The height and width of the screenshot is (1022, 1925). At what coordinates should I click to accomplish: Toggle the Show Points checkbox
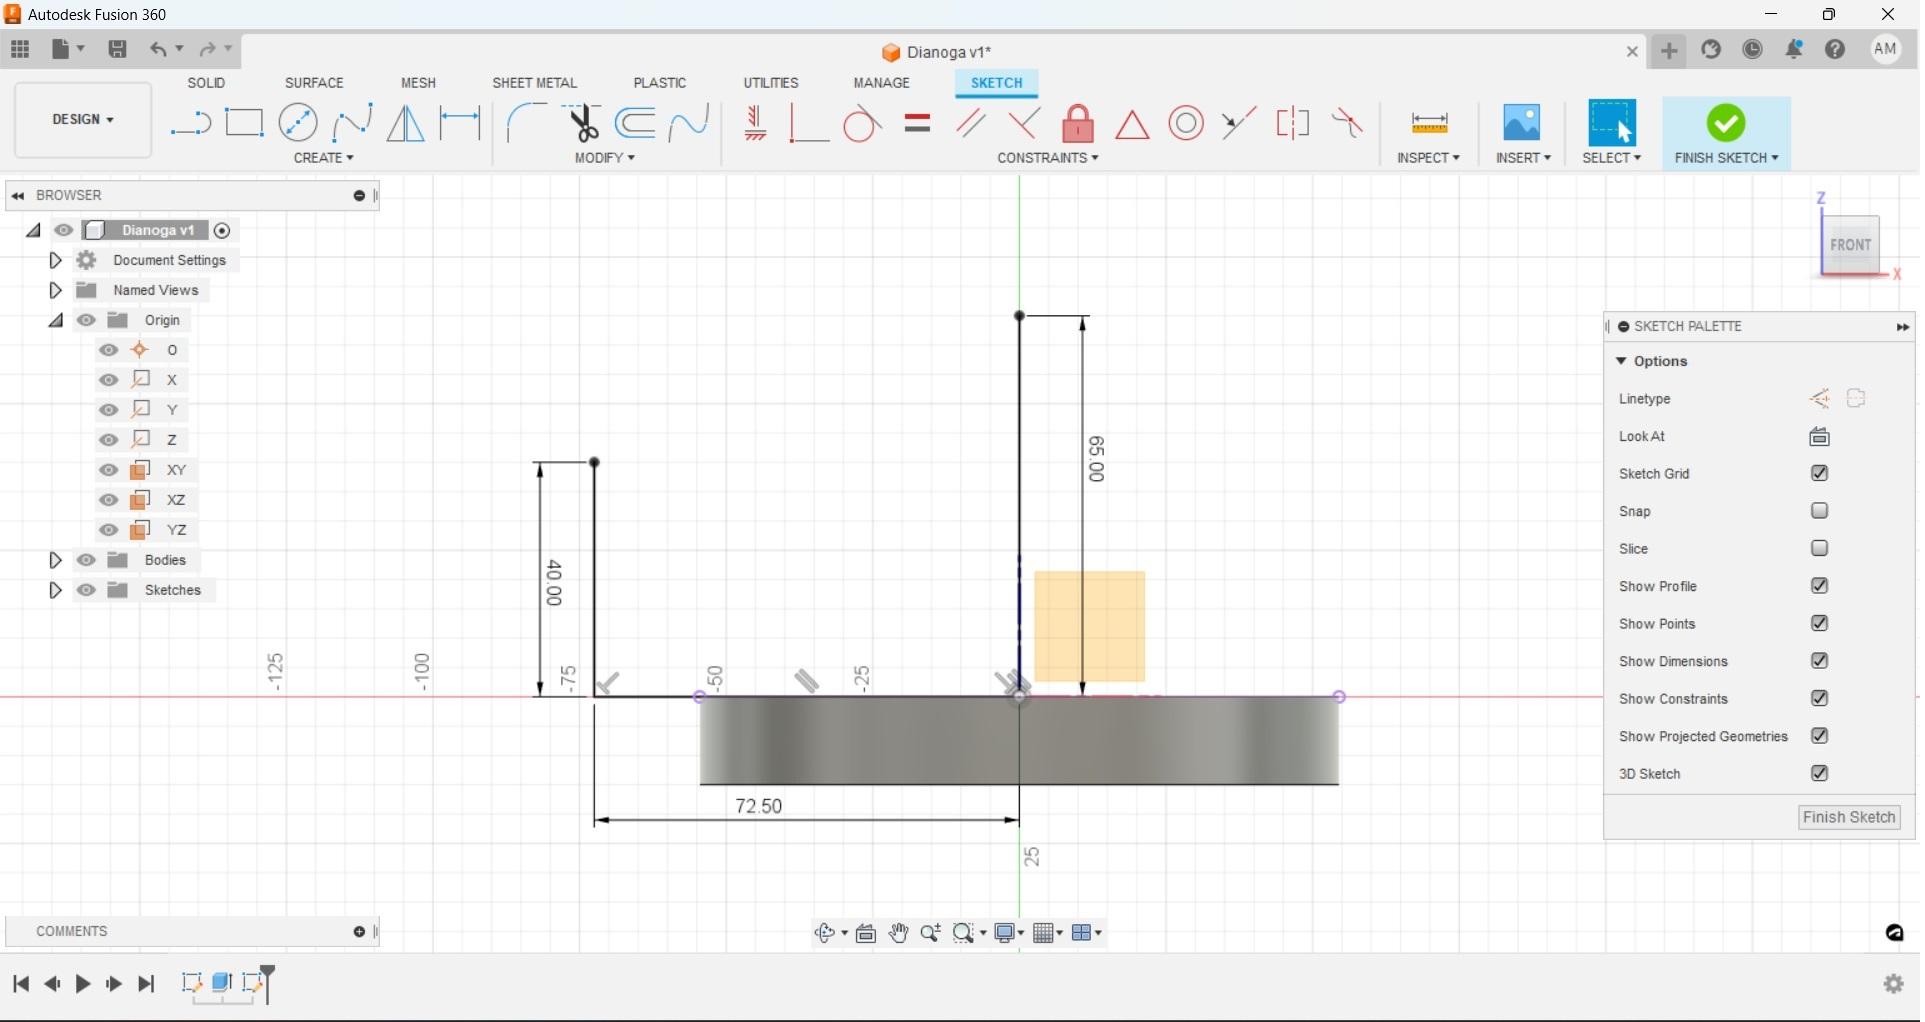click(1820, 624)
